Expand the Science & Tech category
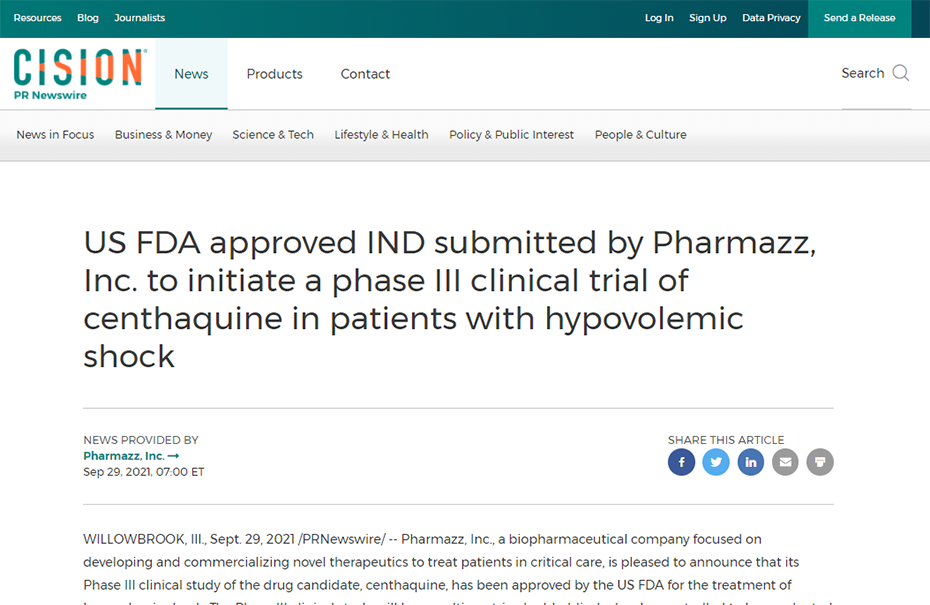Viewport: 930px width, 605px height. [x=273, y=135]
